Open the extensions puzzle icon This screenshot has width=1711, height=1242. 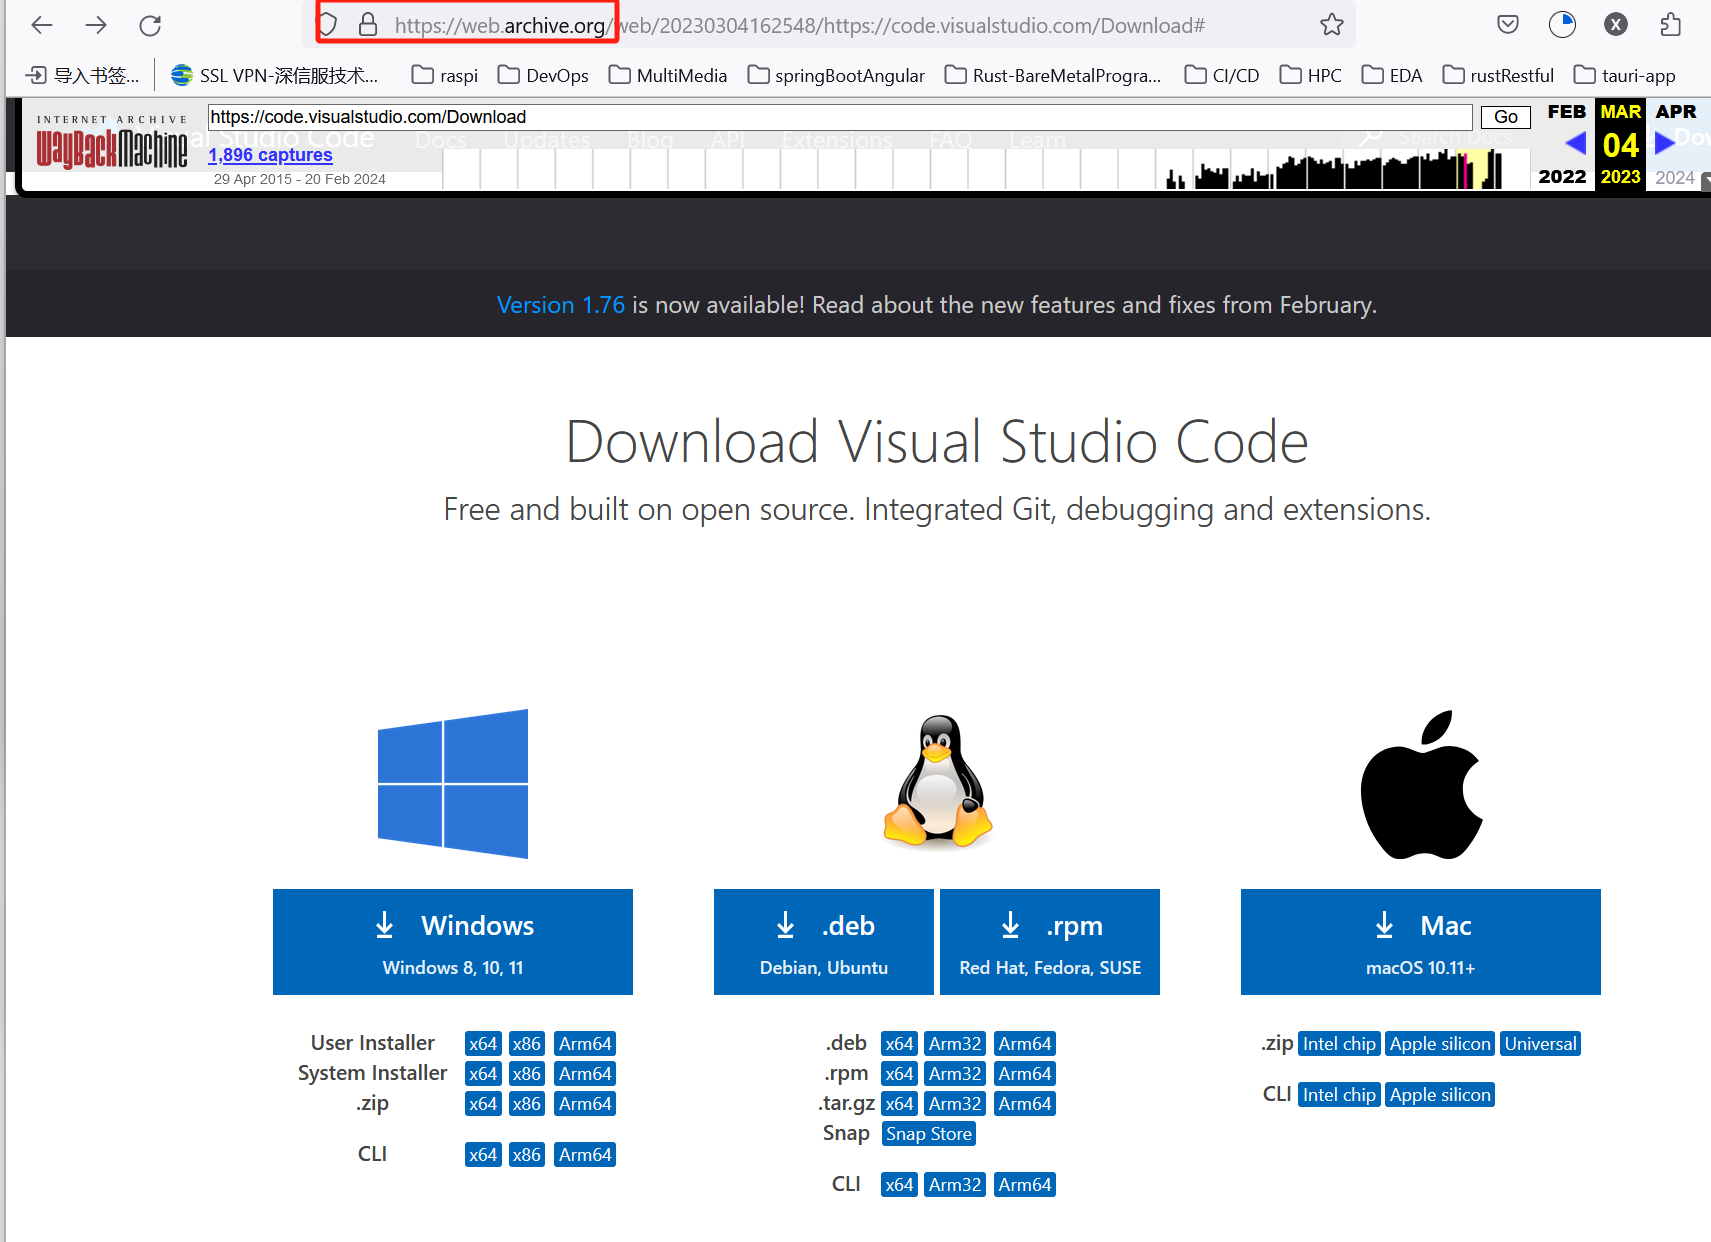[1670, 25]
